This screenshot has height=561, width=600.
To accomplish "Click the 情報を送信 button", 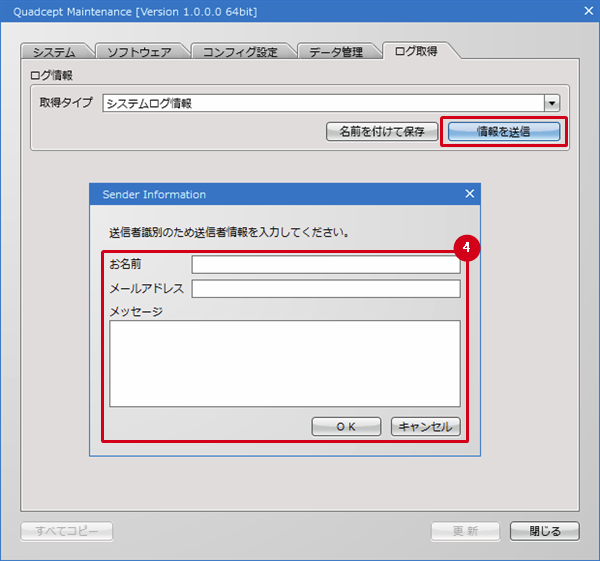I will tap(503, 131).
